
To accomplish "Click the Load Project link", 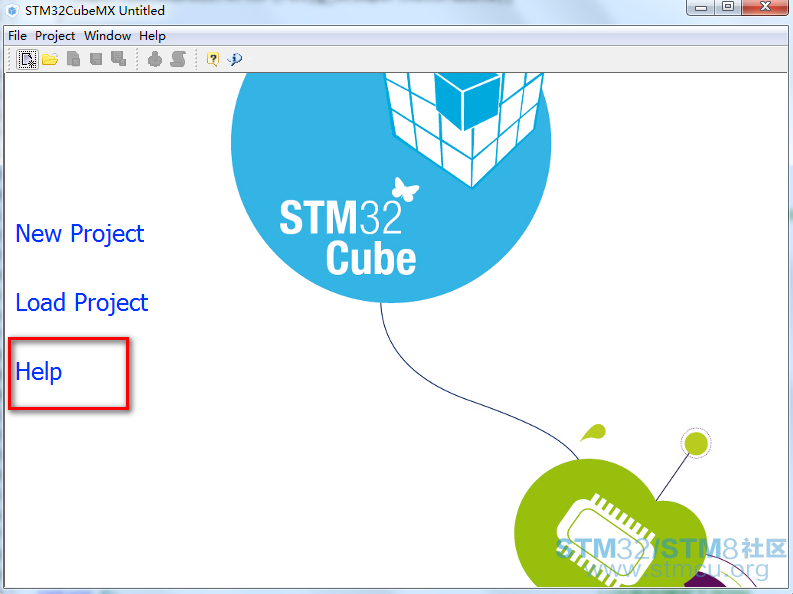I will 82,303.
